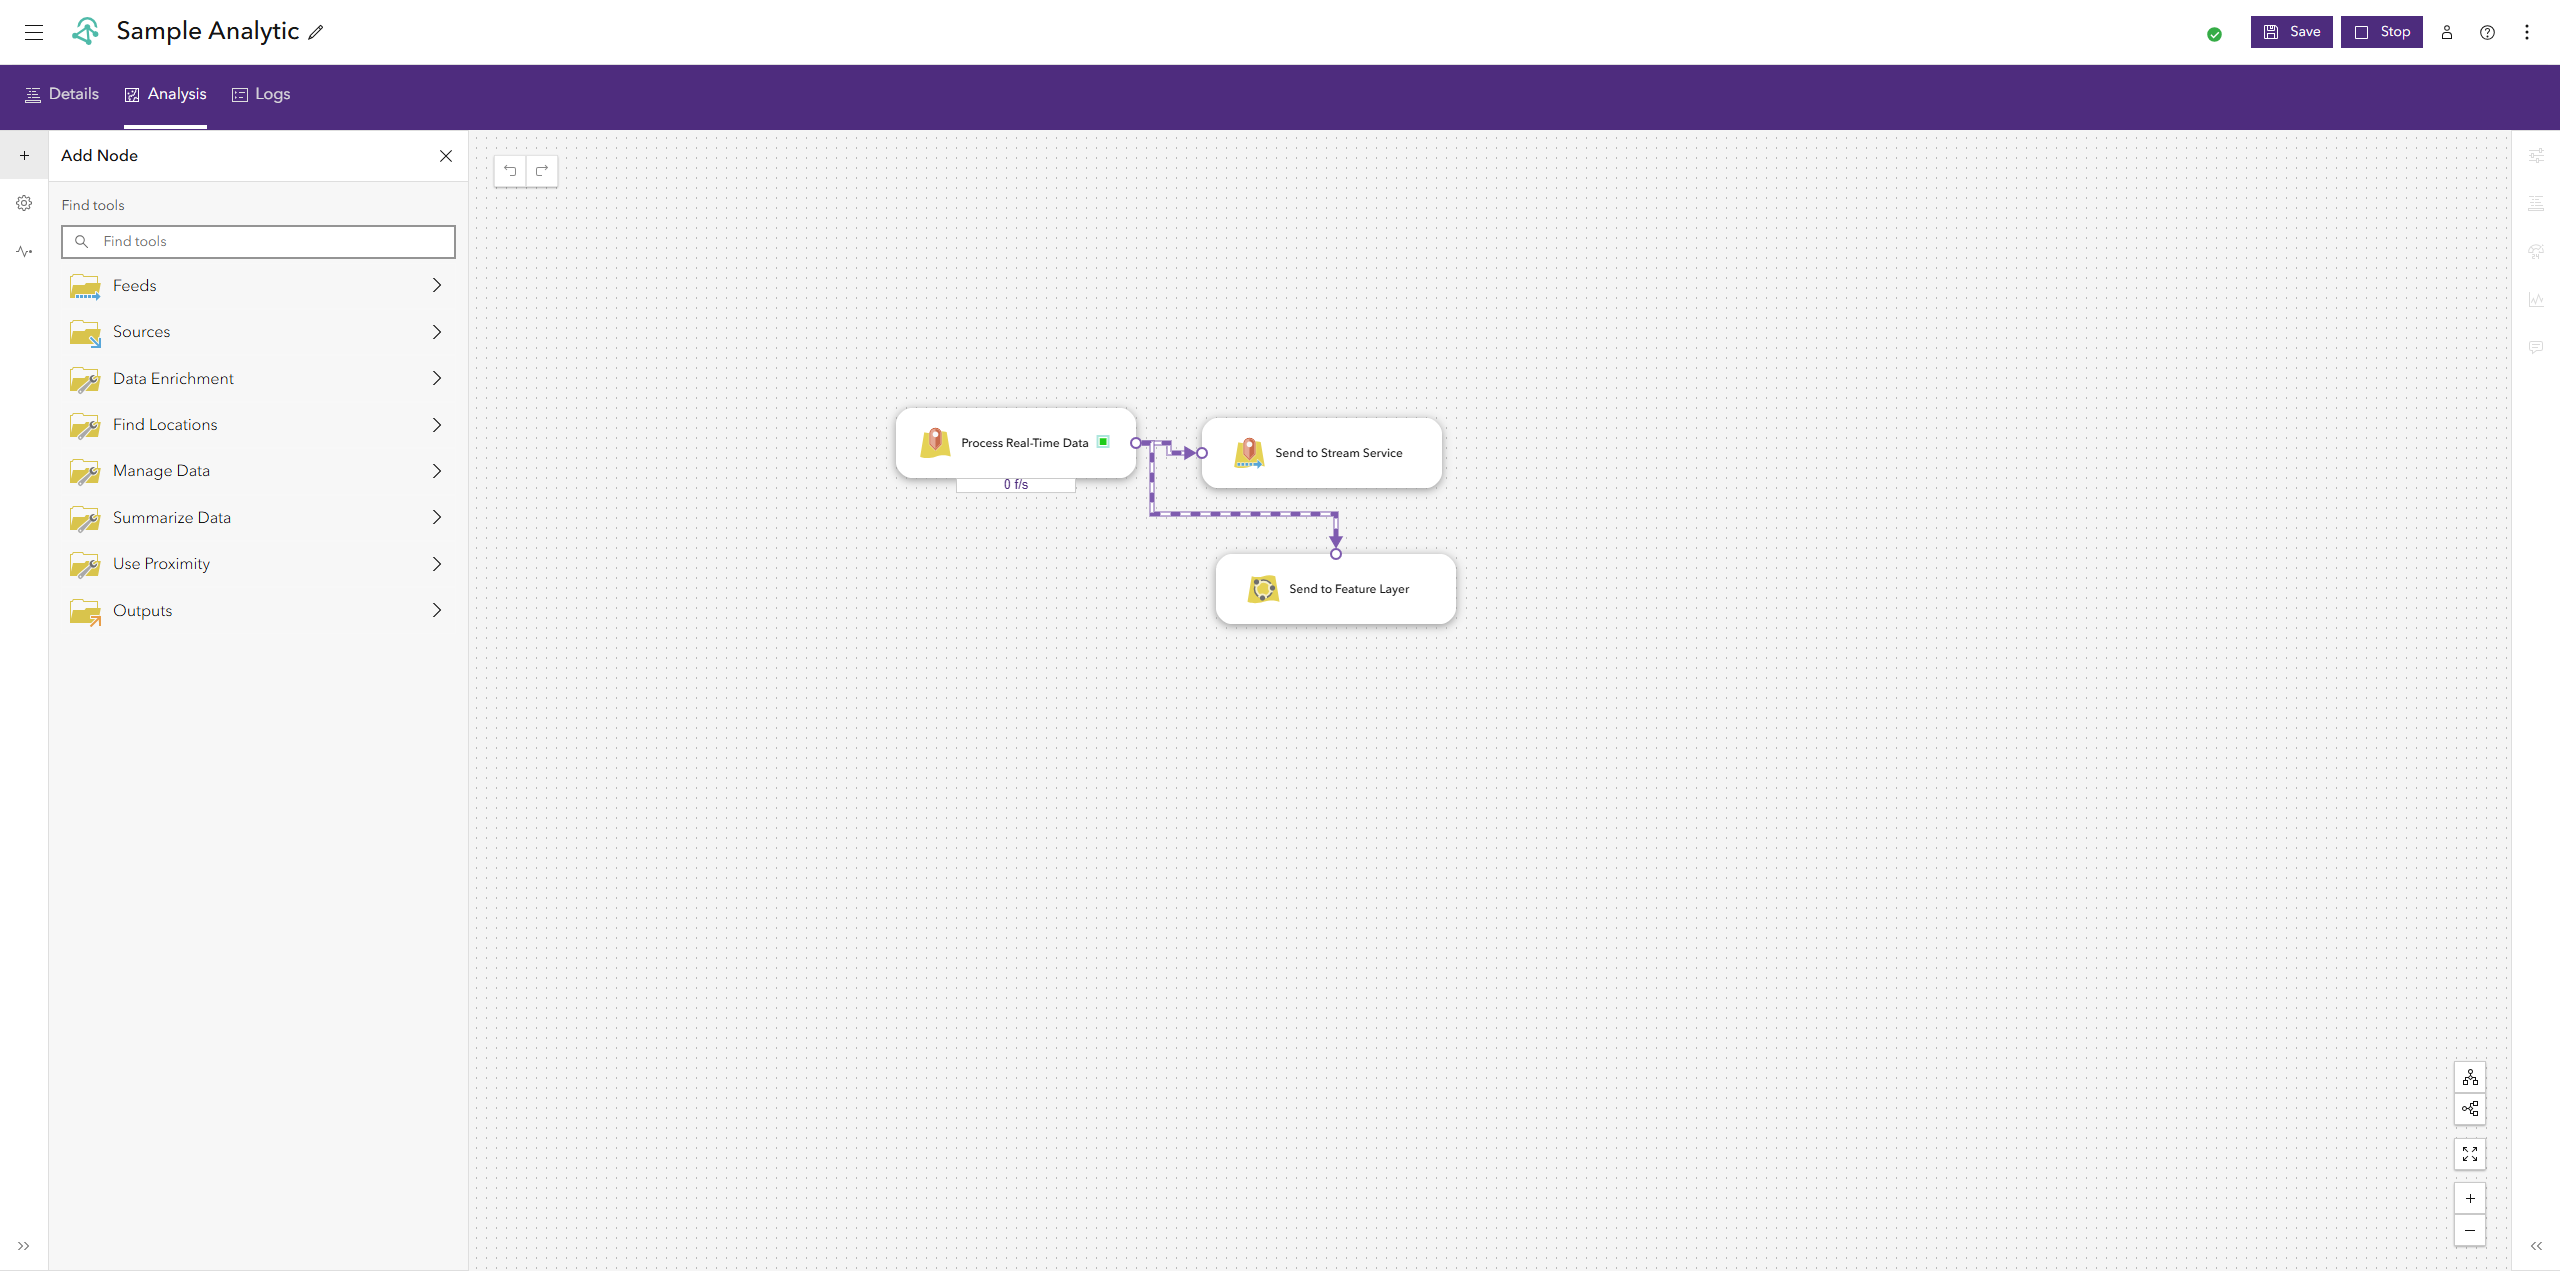Click the redo arrow on canvas
This screenshot has width=2560, height=1271.
(x=542, y=171)
